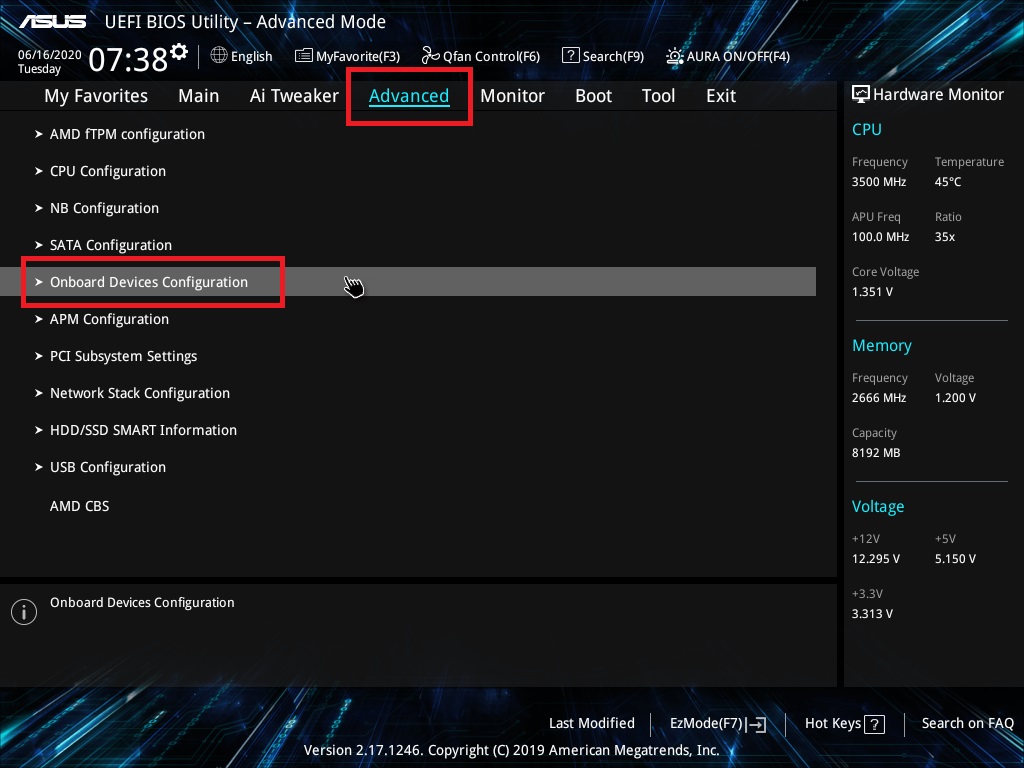Click the AURA light bulb icon

point(675,56)
